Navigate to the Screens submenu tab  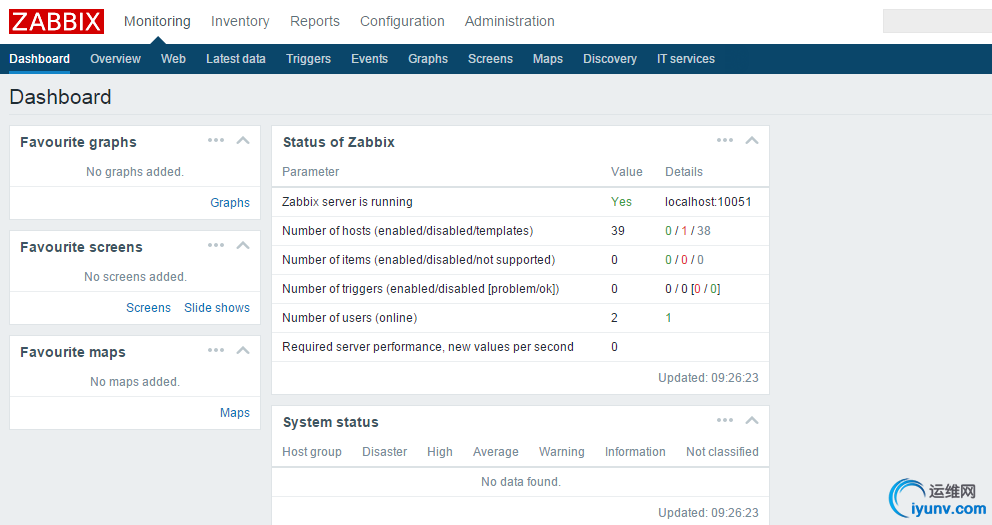(x=490, y=59)
